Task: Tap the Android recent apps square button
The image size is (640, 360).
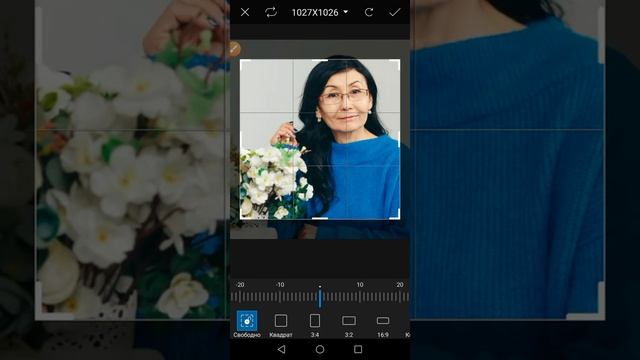Action: pyautogui.click(x=358, y=349)
